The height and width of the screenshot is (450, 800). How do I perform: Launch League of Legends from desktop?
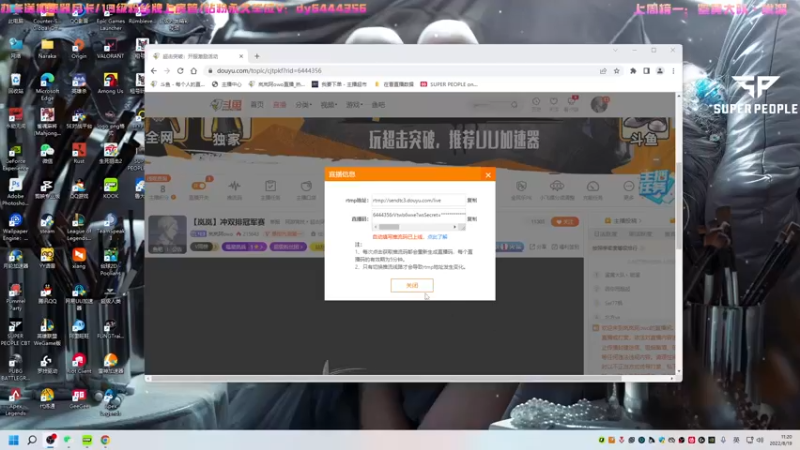click(79, 227)
